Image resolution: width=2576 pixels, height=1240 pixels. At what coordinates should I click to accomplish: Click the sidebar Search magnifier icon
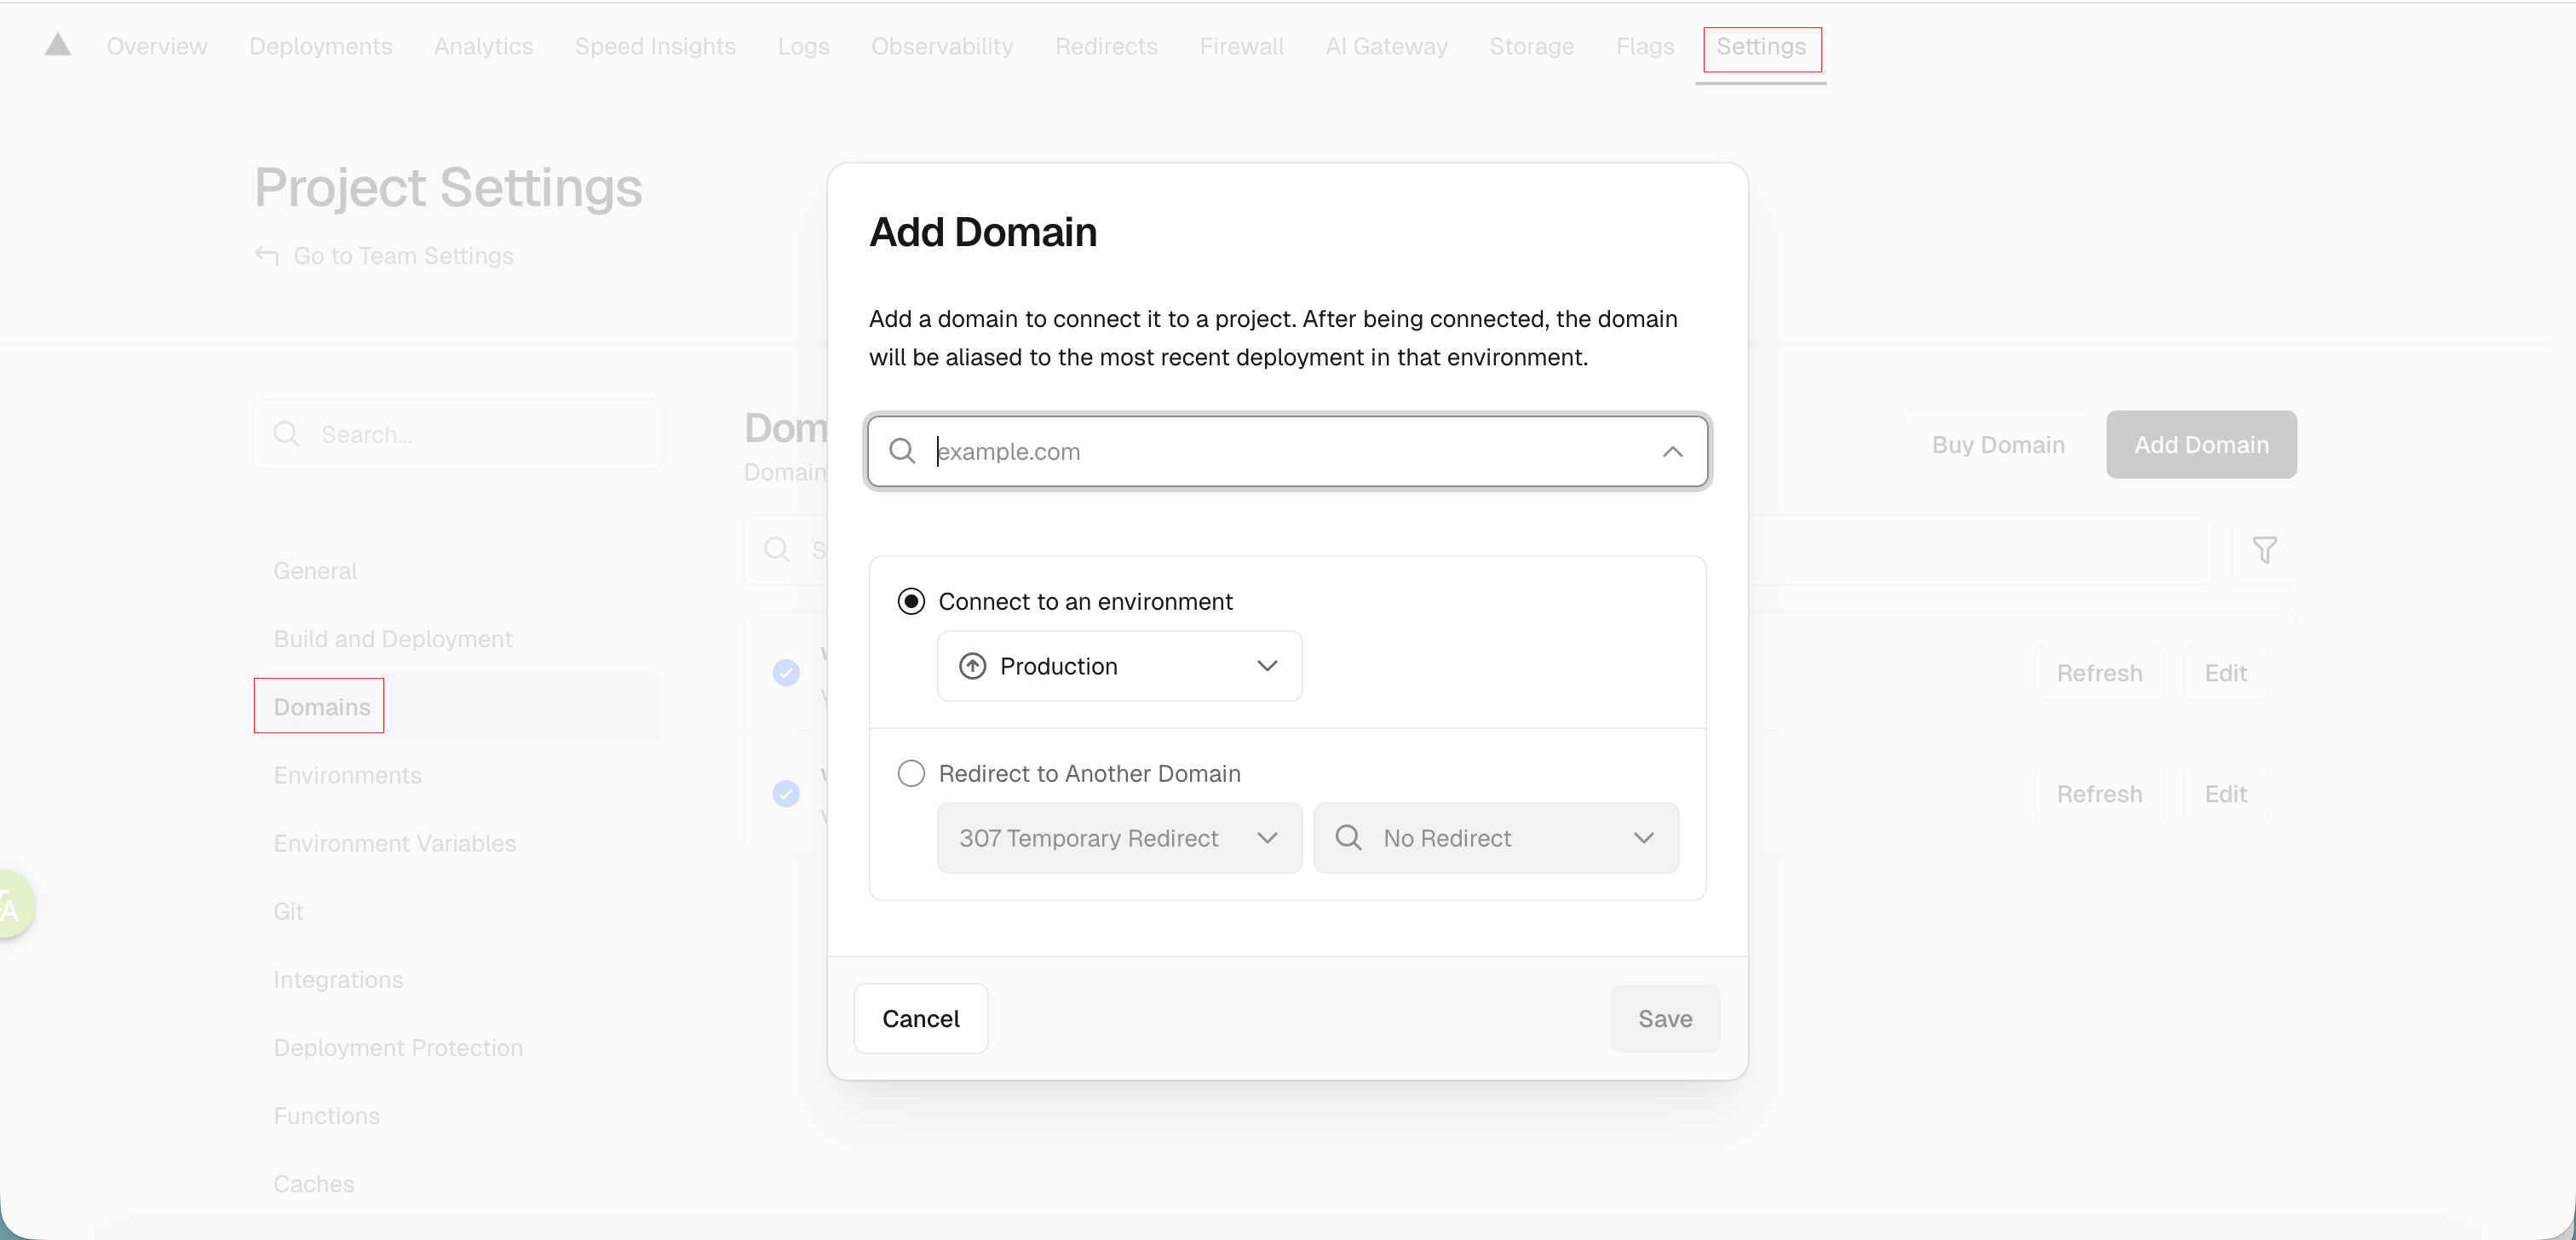pyautogui.click(x=287, y=434)
